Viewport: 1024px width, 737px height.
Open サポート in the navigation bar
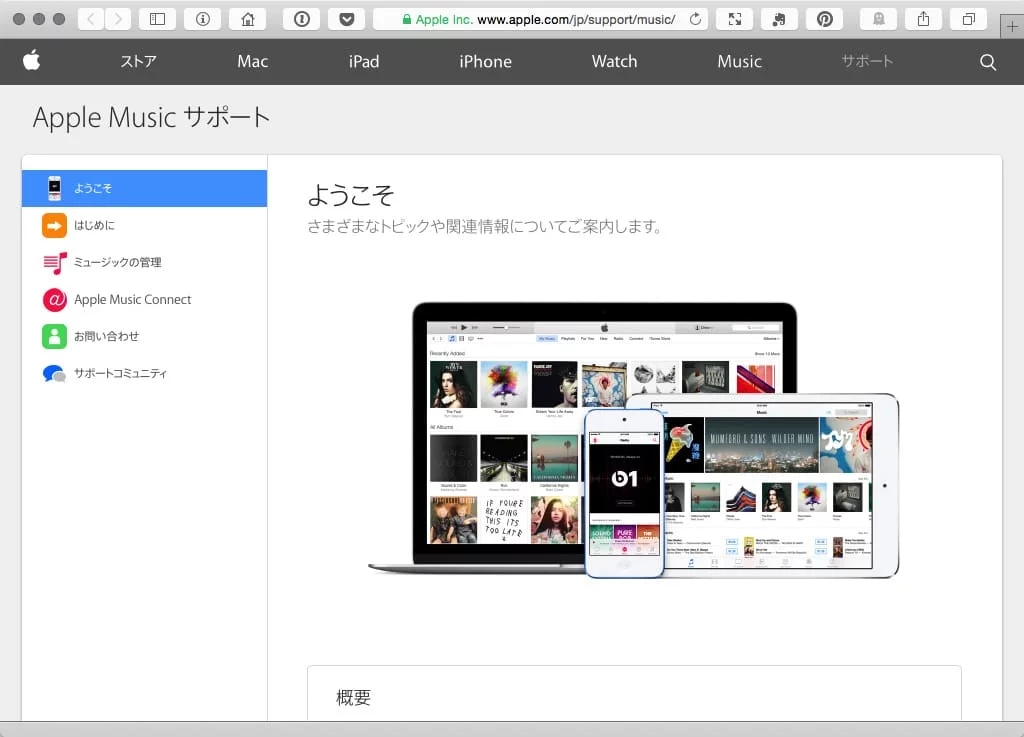pos(867,61)
